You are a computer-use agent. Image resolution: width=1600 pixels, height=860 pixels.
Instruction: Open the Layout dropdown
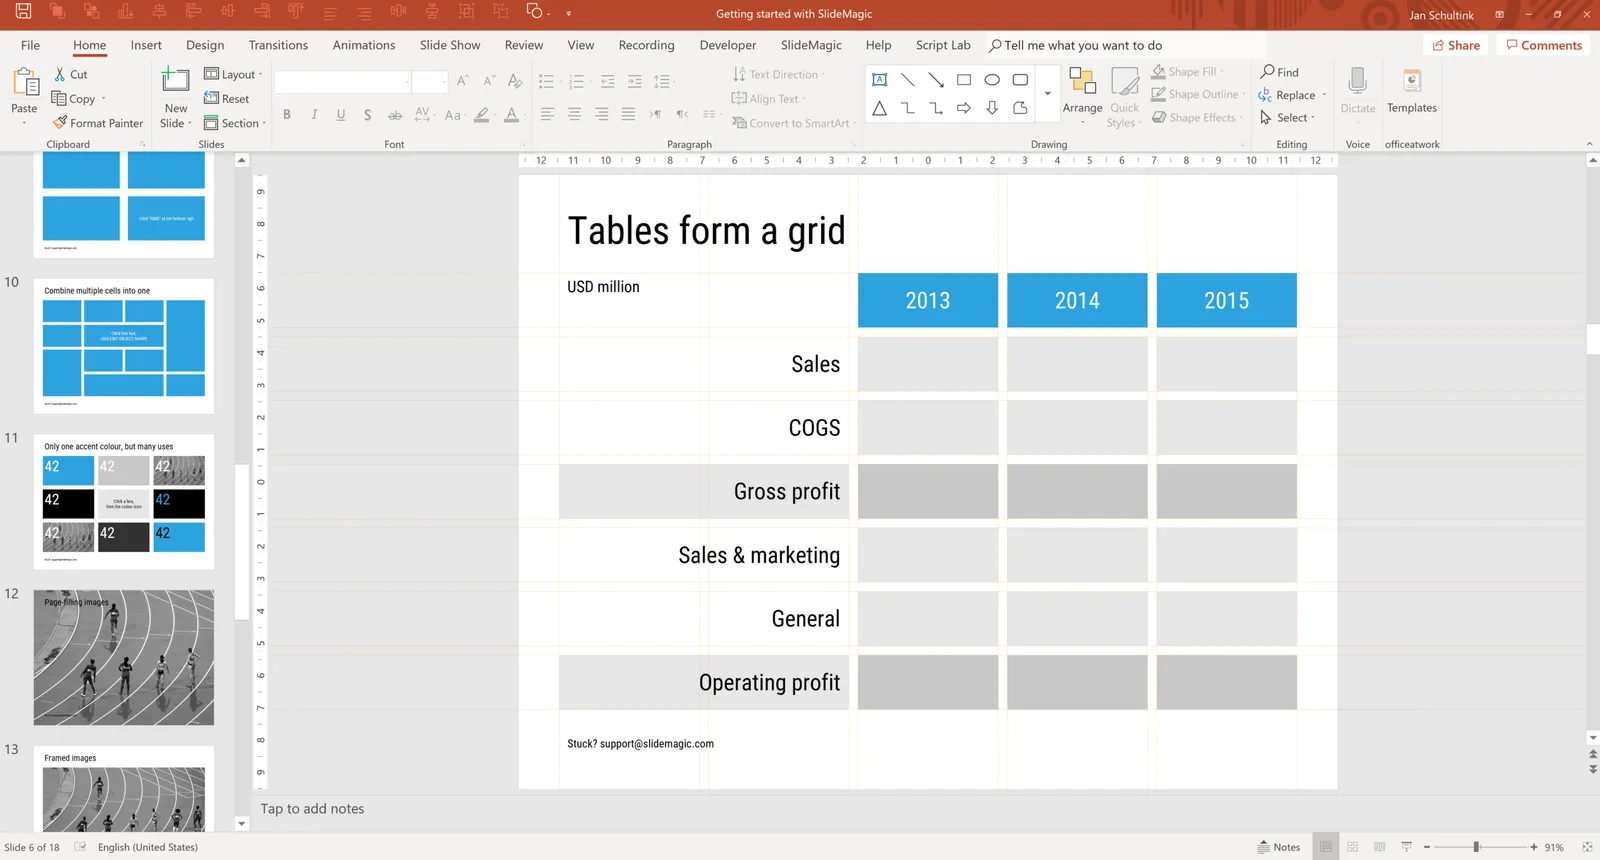click(x=233, y=74)
